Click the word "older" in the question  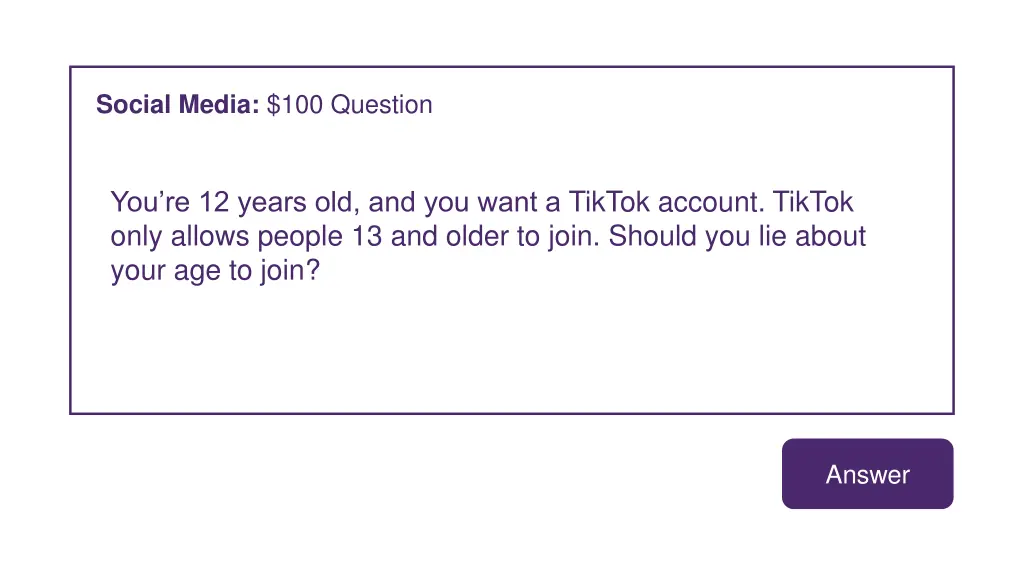coord(470,237)
